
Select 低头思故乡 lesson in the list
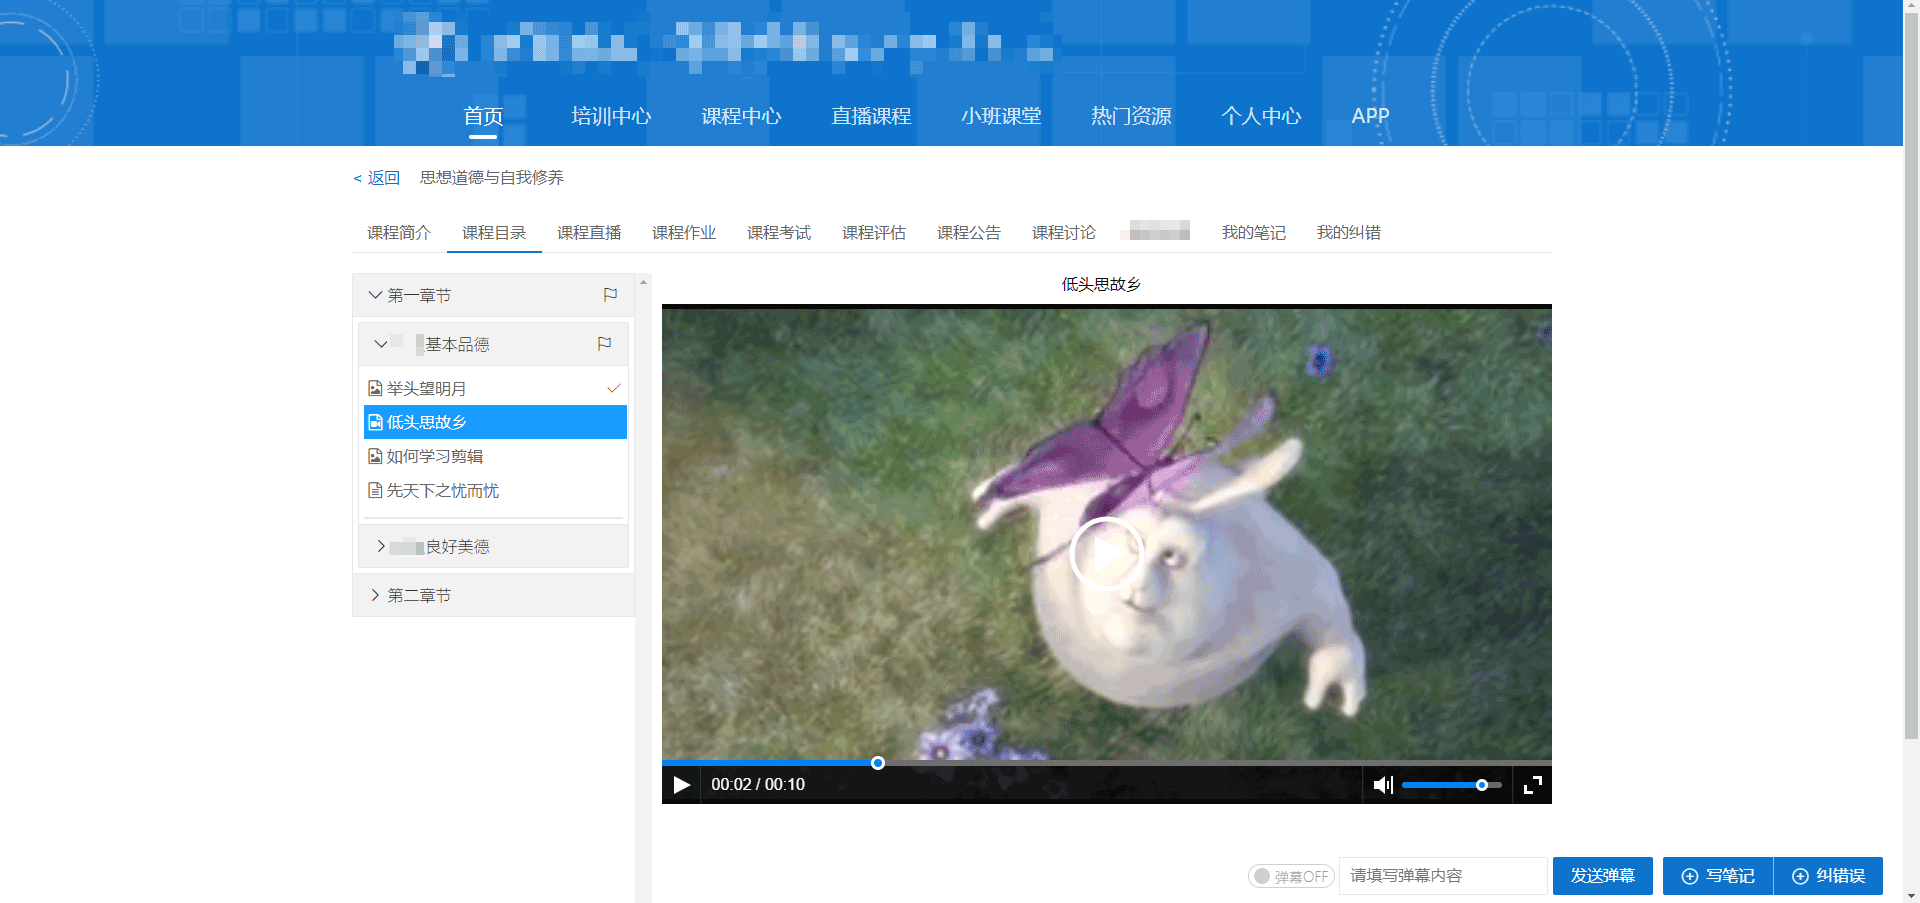click(495, 422)
